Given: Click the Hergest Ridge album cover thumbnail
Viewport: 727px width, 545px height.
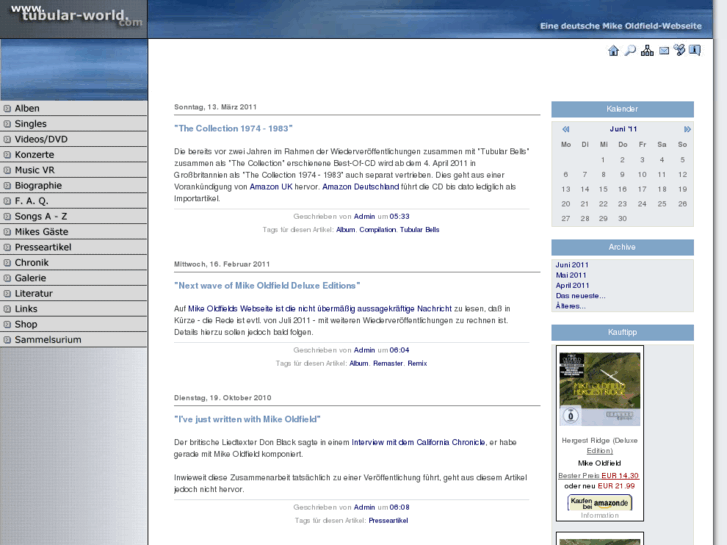Looking at the screenshot, I should 600,388.
